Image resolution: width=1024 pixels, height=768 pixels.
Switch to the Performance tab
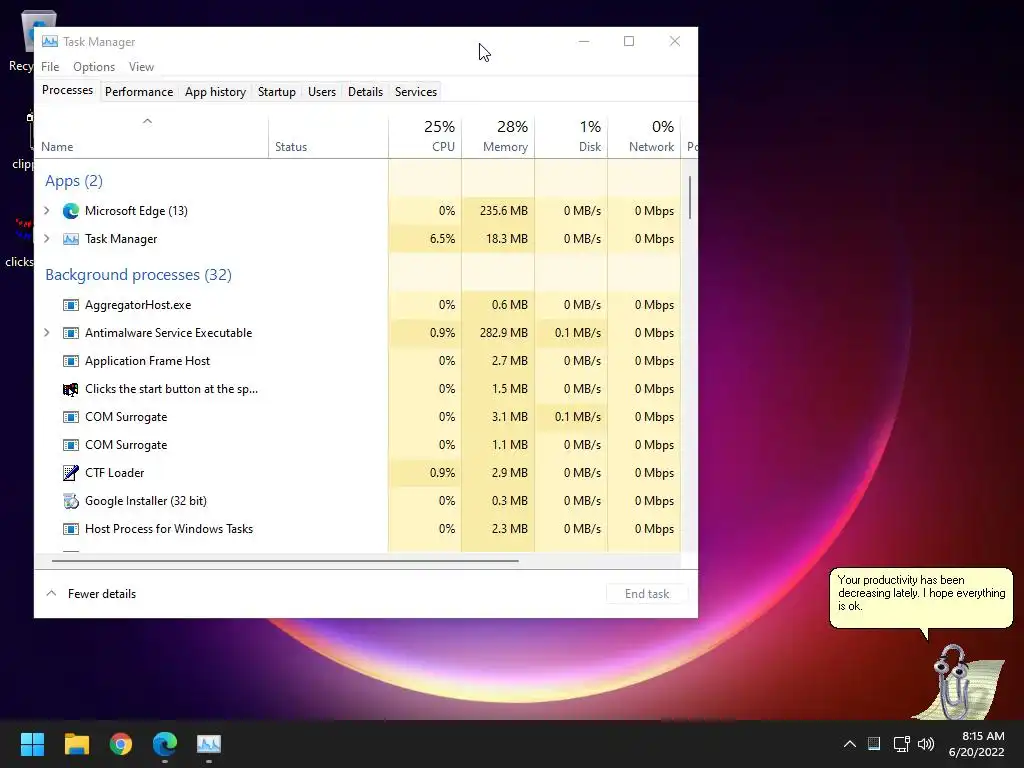[138, 92]
